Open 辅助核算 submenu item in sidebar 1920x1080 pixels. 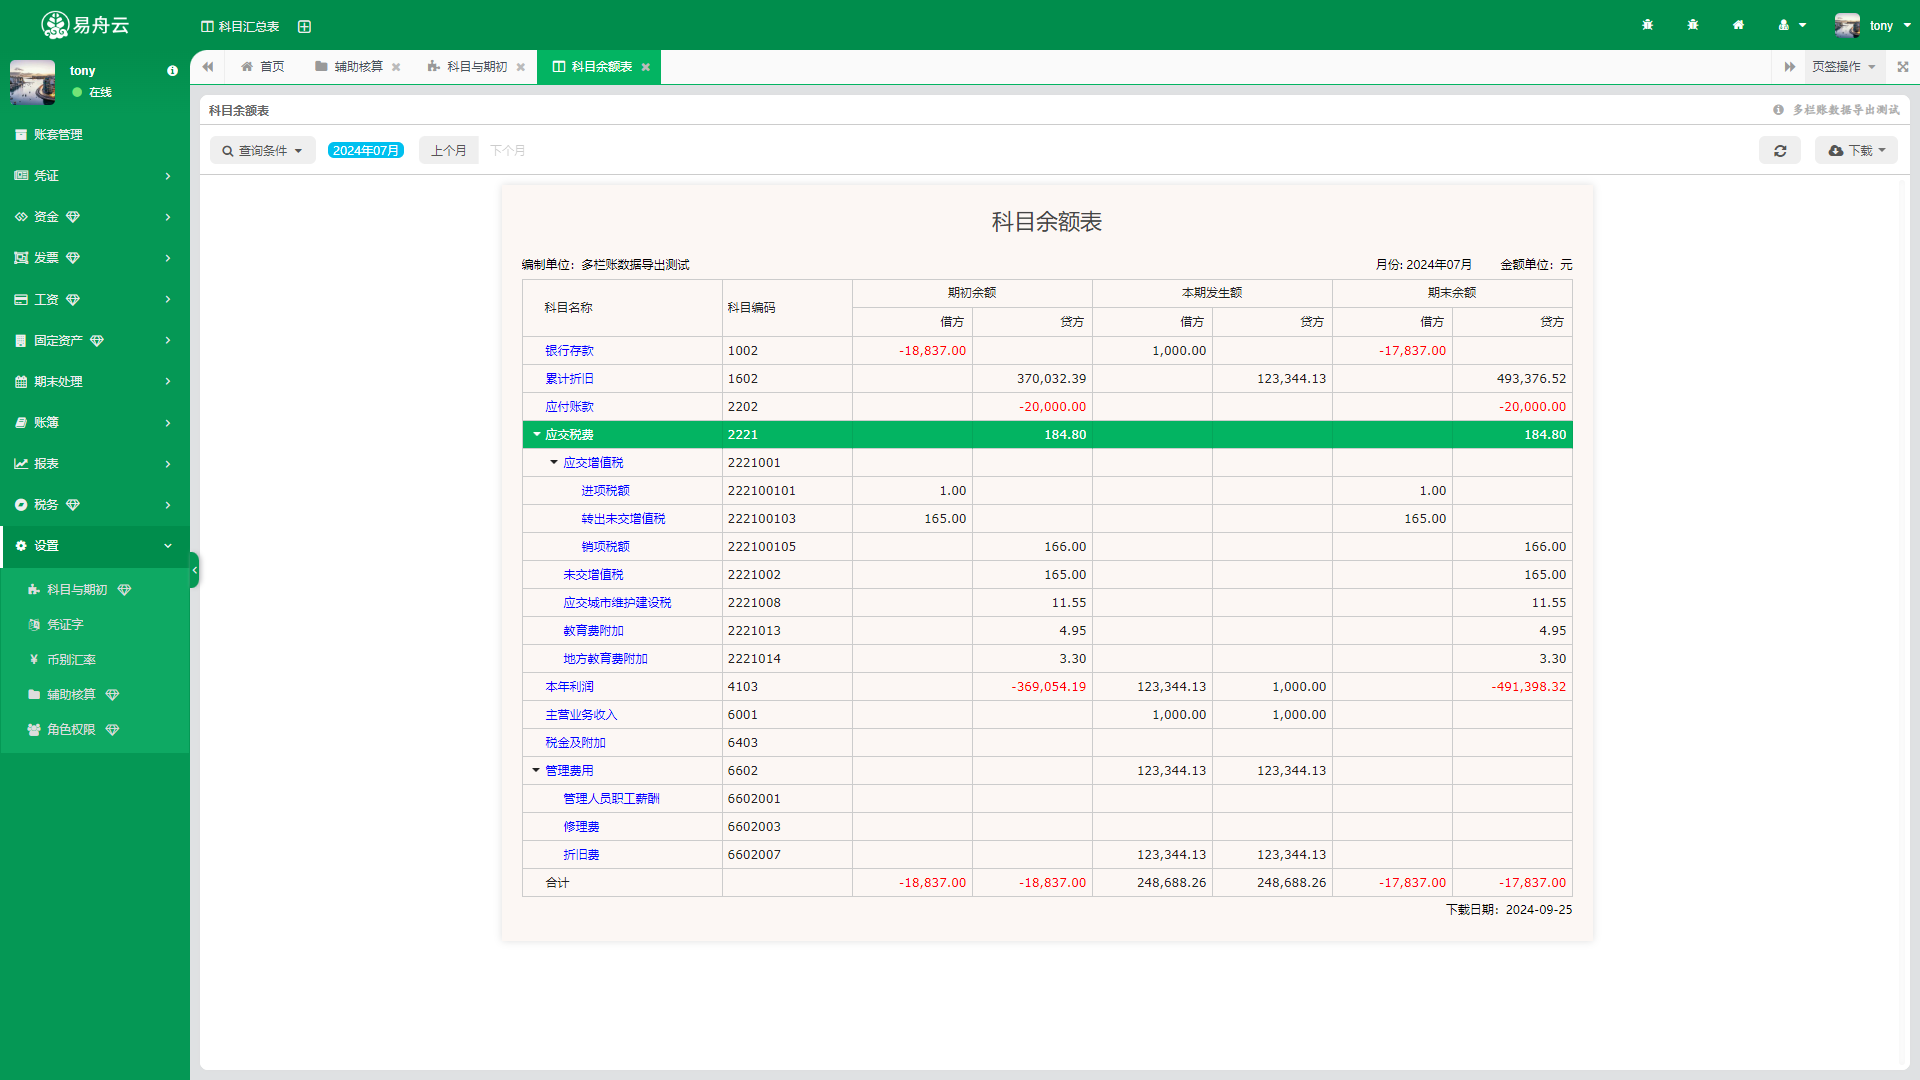(95, 694)
